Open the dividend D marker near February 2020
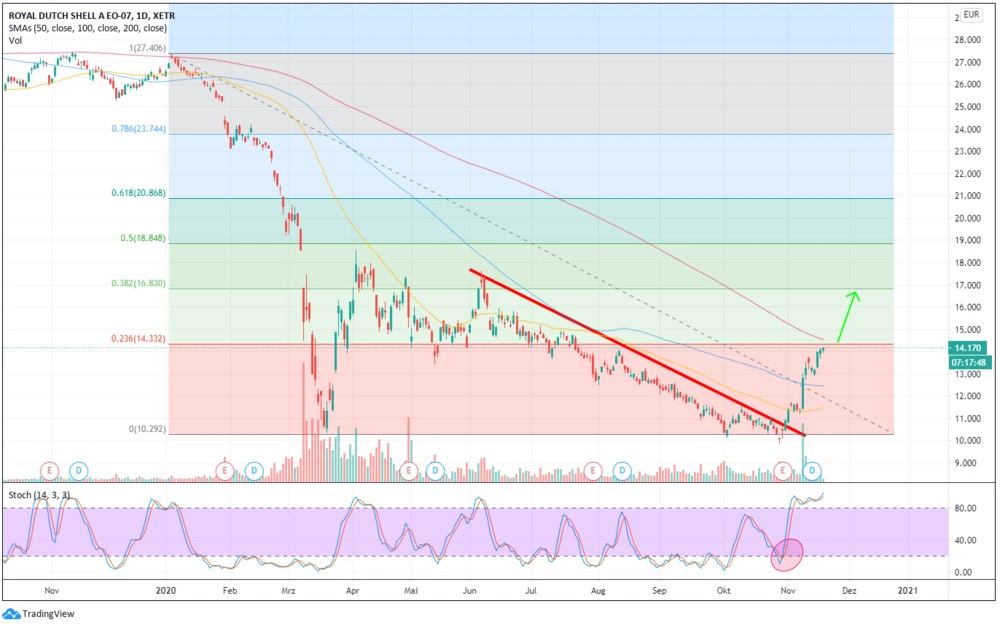 pyautogui.click(x=254, y=471)
